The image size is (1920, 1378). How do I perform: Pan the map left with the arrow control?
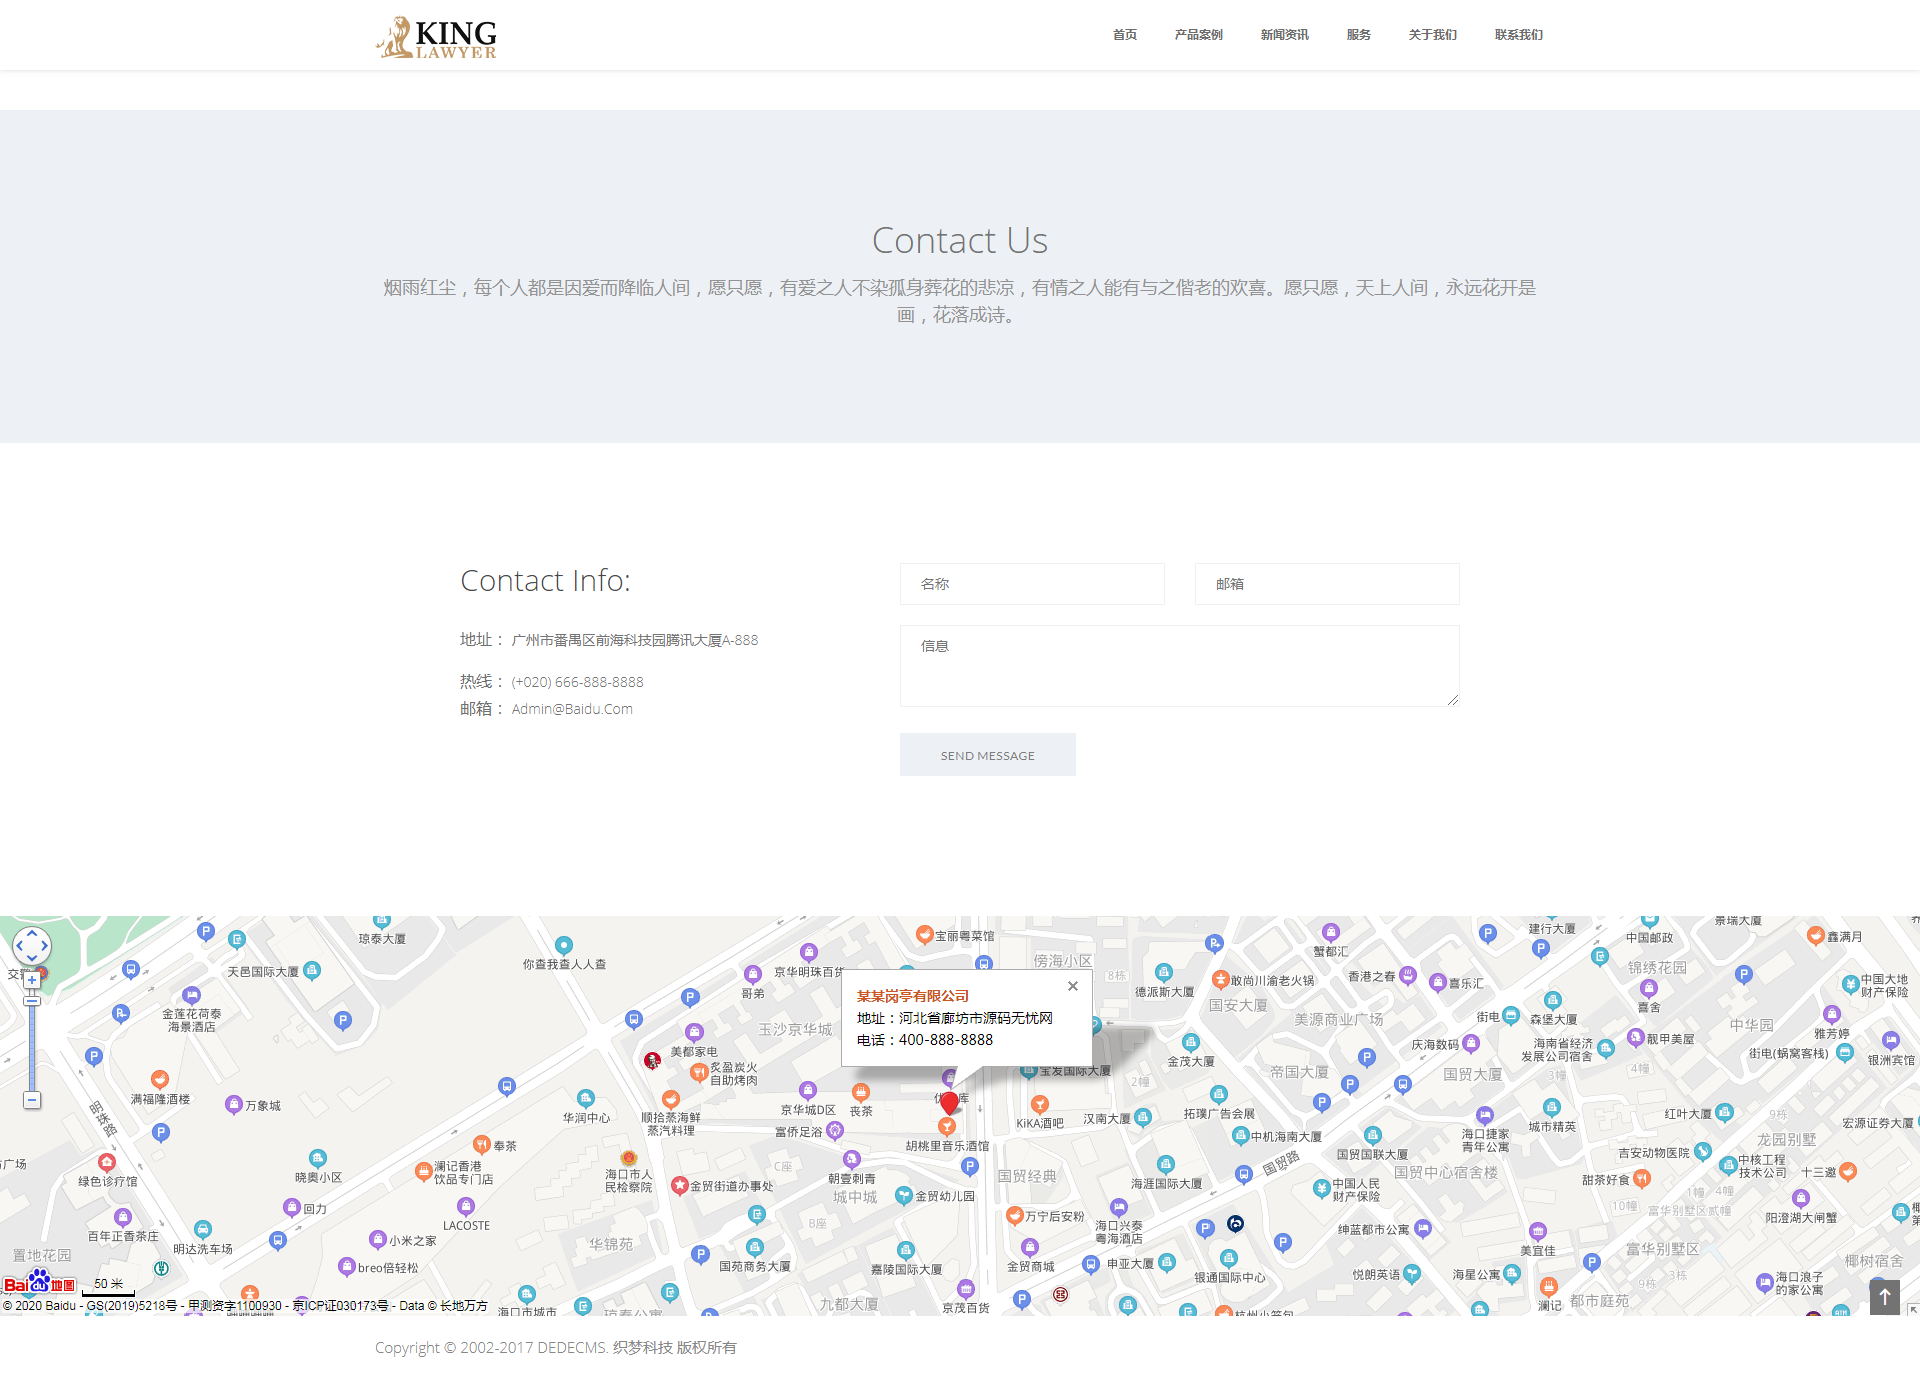[19, 945]
